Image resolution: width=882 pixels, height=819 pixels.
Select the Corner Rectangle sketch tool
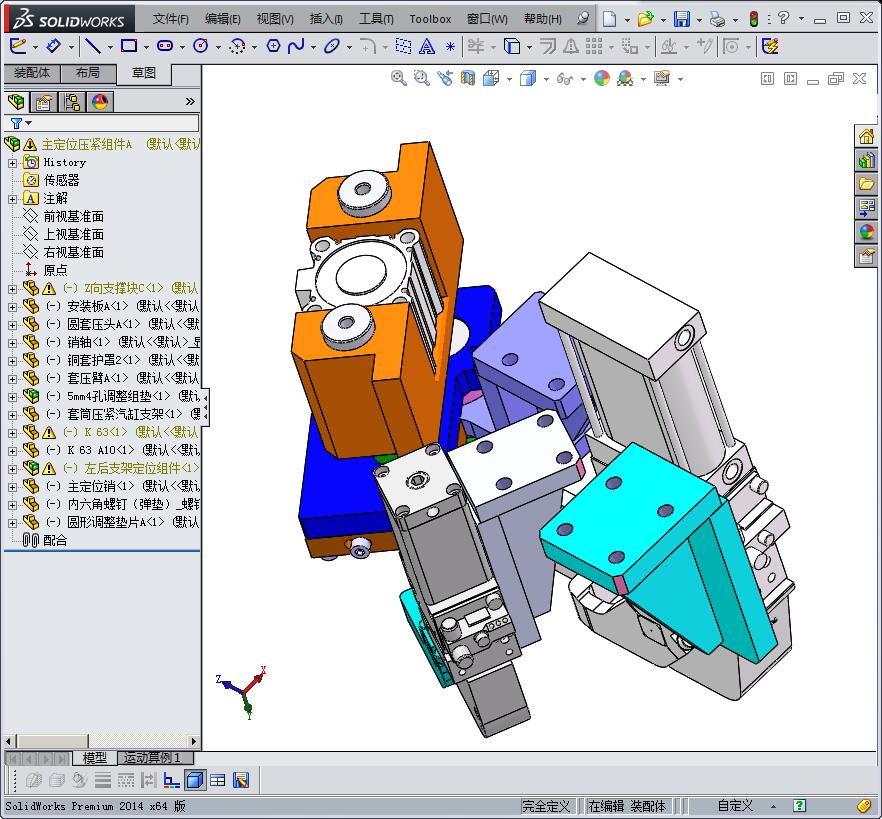129,46
